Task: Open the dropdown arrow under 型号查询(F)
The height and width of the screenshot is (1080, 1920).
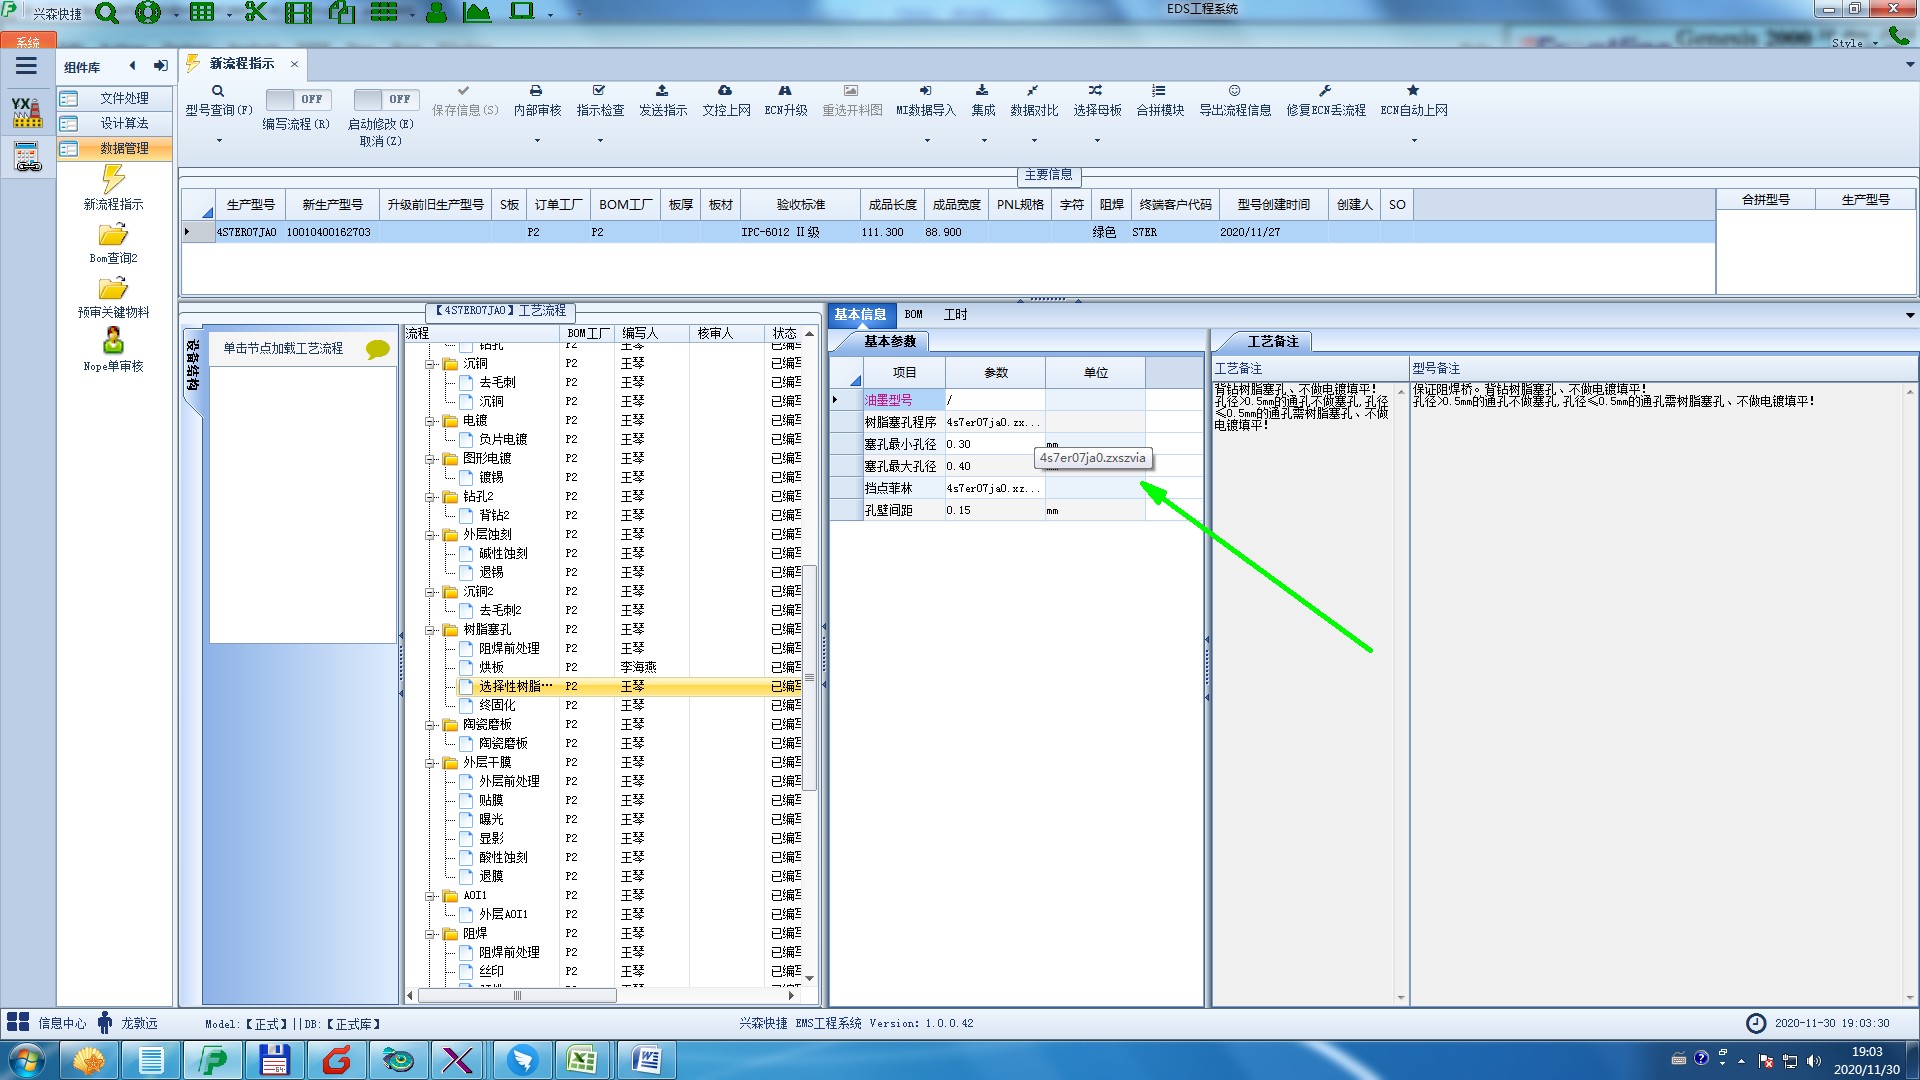Action: 219,140
